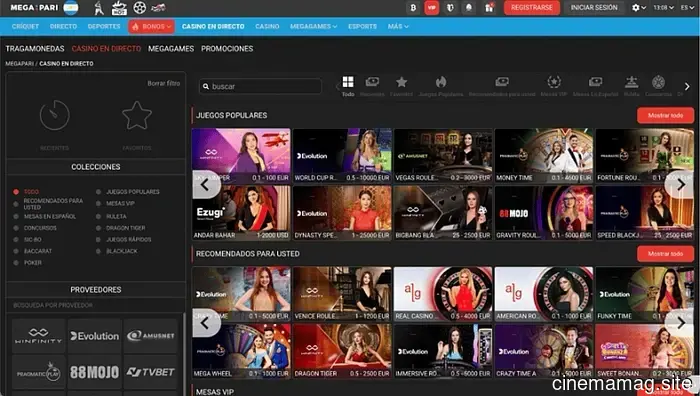Open the HOT popcorn icon shortcut
This screenshot has height=396, width=700.
[119, 8]
